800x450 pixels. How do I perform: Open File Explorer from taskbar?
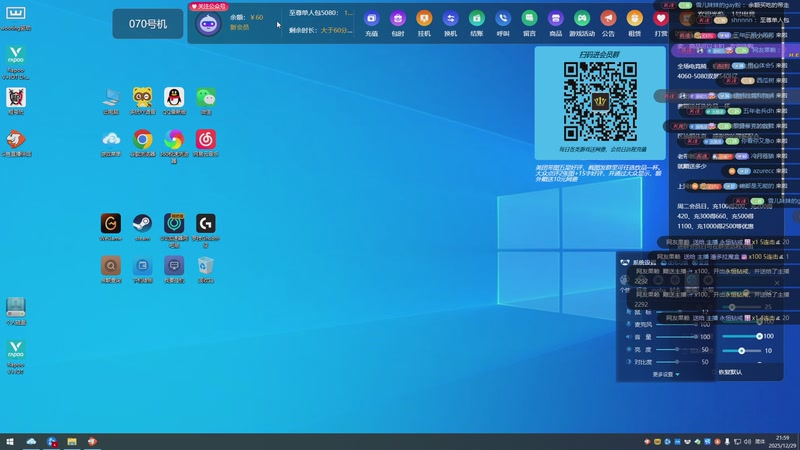72,442
